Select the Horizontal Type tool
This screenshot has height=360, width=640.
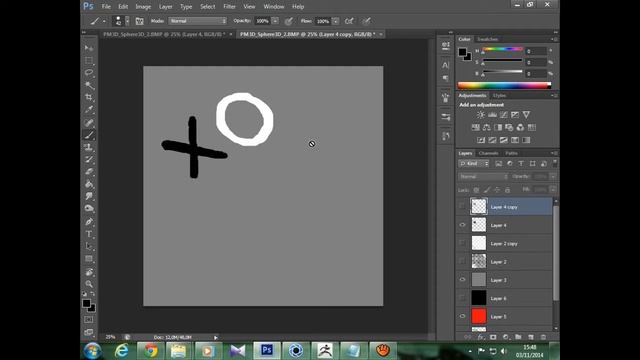coord(89,234)
